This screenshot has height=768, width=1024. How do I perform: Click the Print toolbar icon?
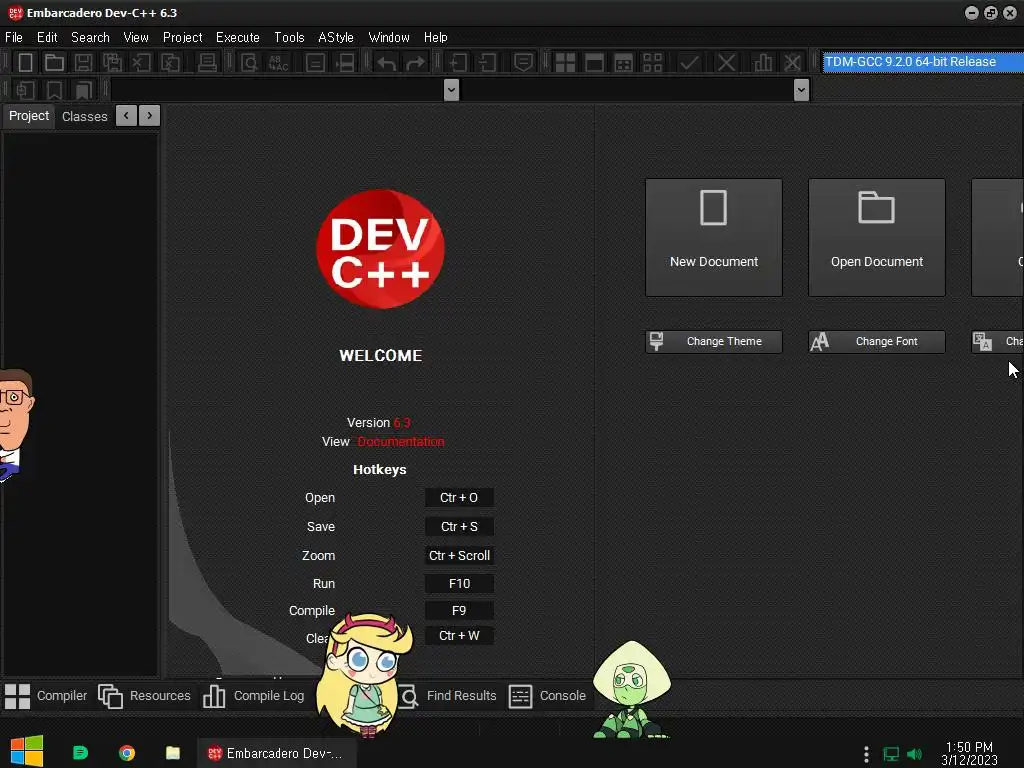click(207, 63)
